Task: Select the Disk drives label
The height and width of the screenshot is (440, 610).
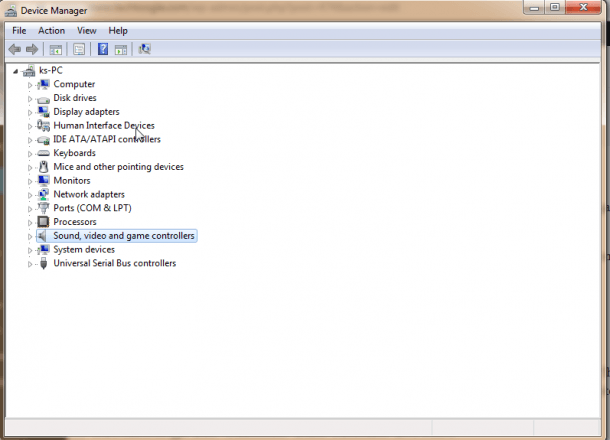Action: 75,98
